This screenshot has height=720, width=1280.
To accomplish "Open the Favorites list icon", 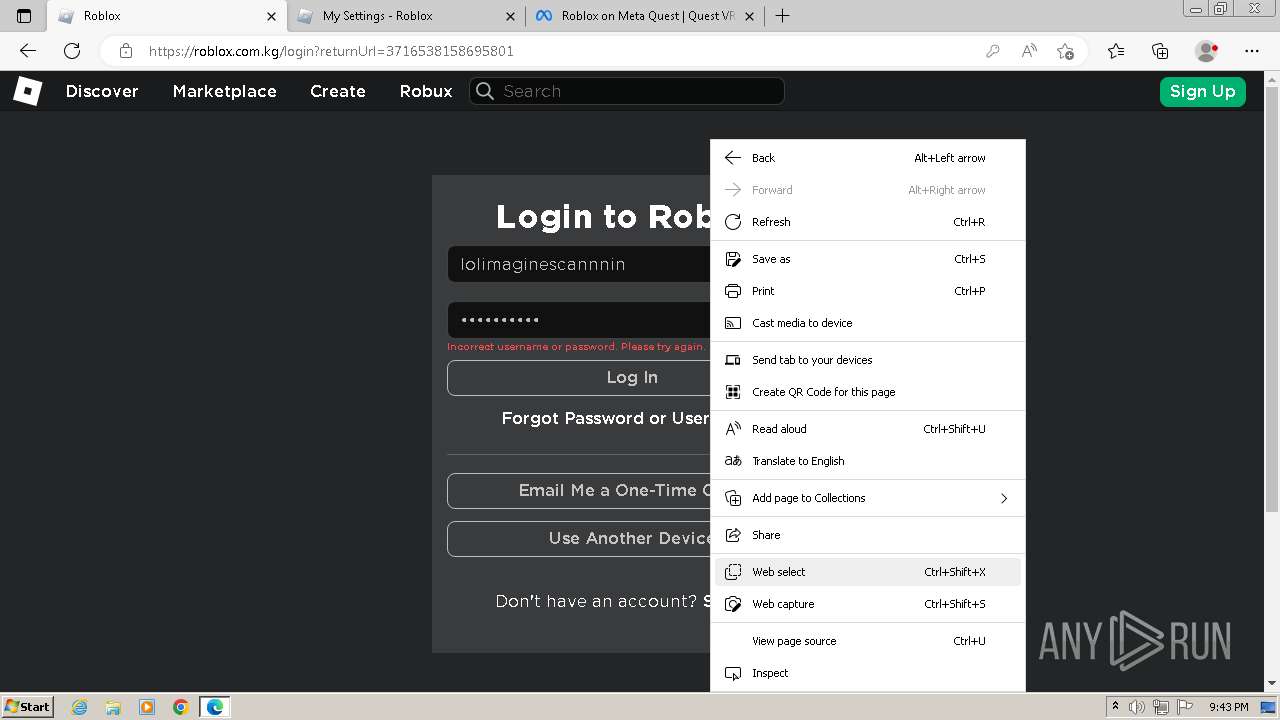I will click(1116, 51).
